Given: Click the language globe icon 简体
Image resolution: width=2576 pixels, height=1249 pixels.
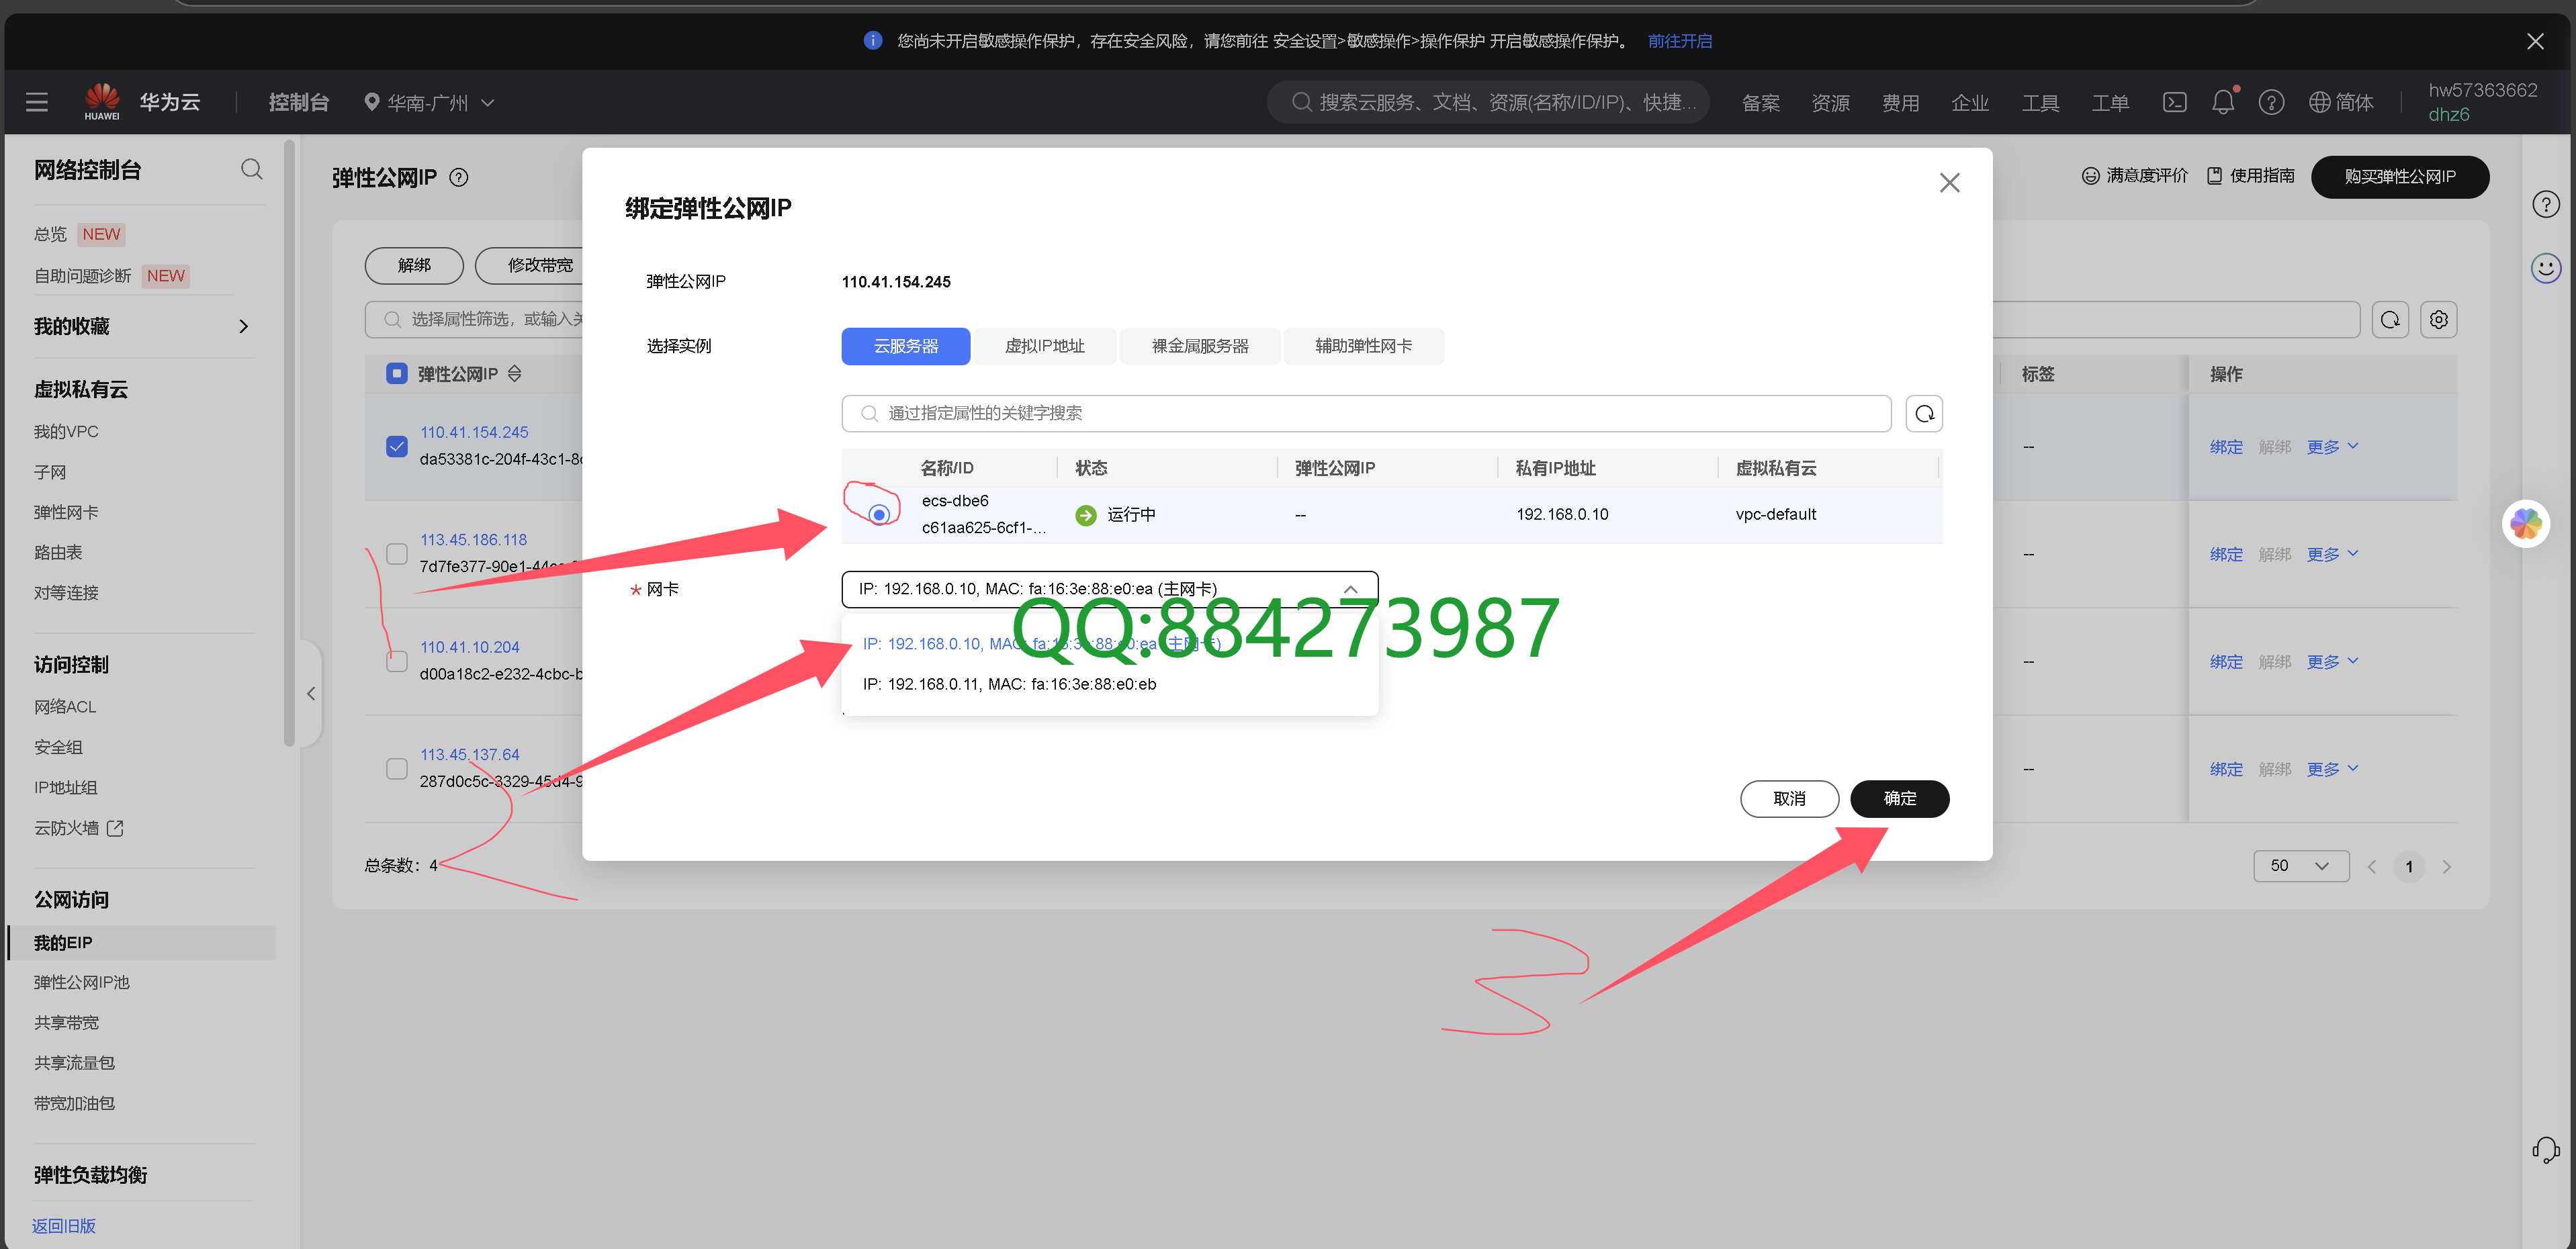Looking at the screenshot, I should (2340, 102).
